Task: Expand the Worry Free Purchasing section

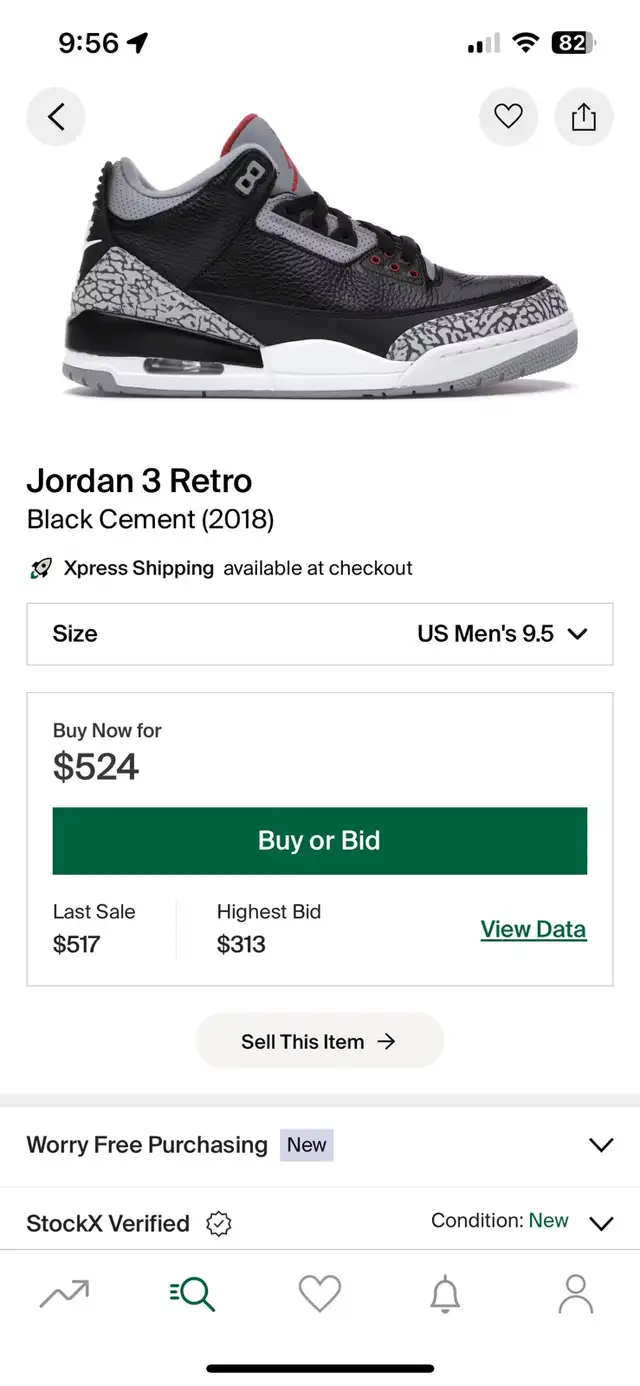Action: coord(601,1145)
